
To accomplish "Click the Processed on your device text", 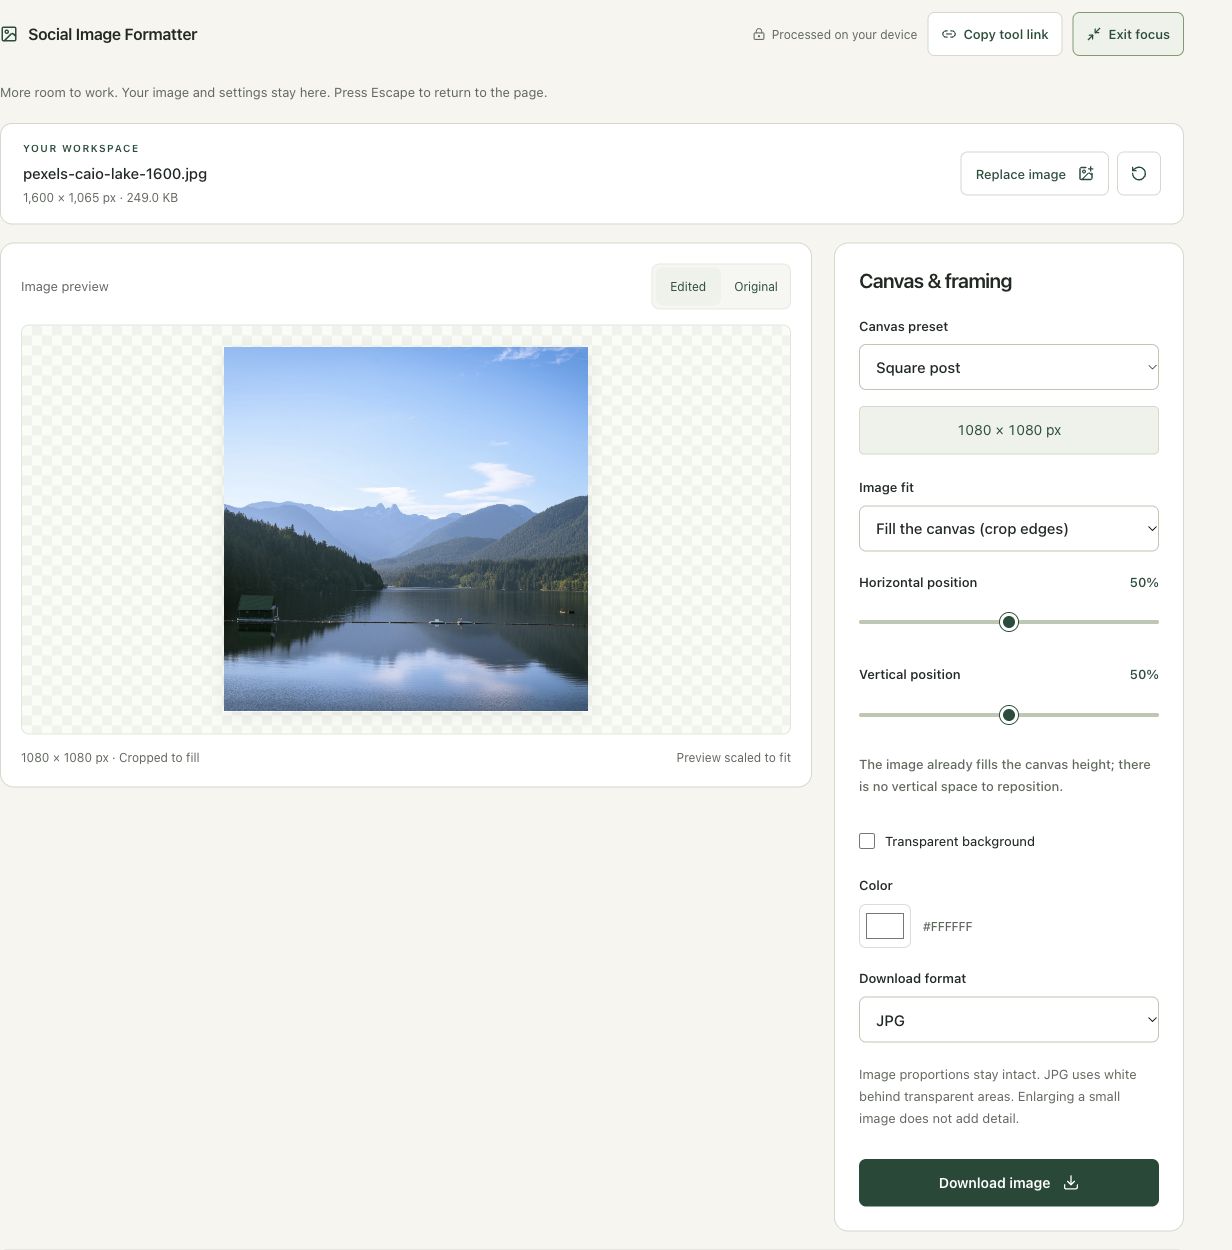I will [844, 34].
